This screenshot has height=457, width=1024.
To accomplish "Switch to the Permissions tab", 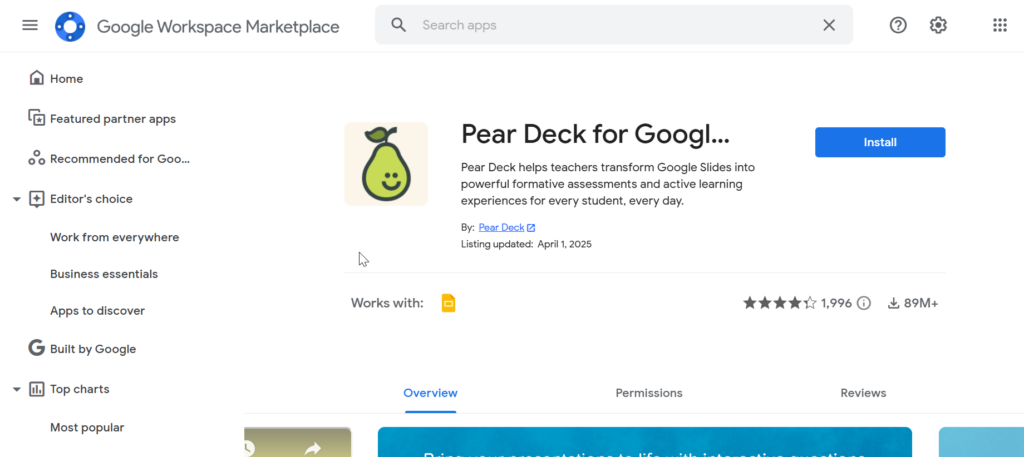I will [x=649, y=393].
